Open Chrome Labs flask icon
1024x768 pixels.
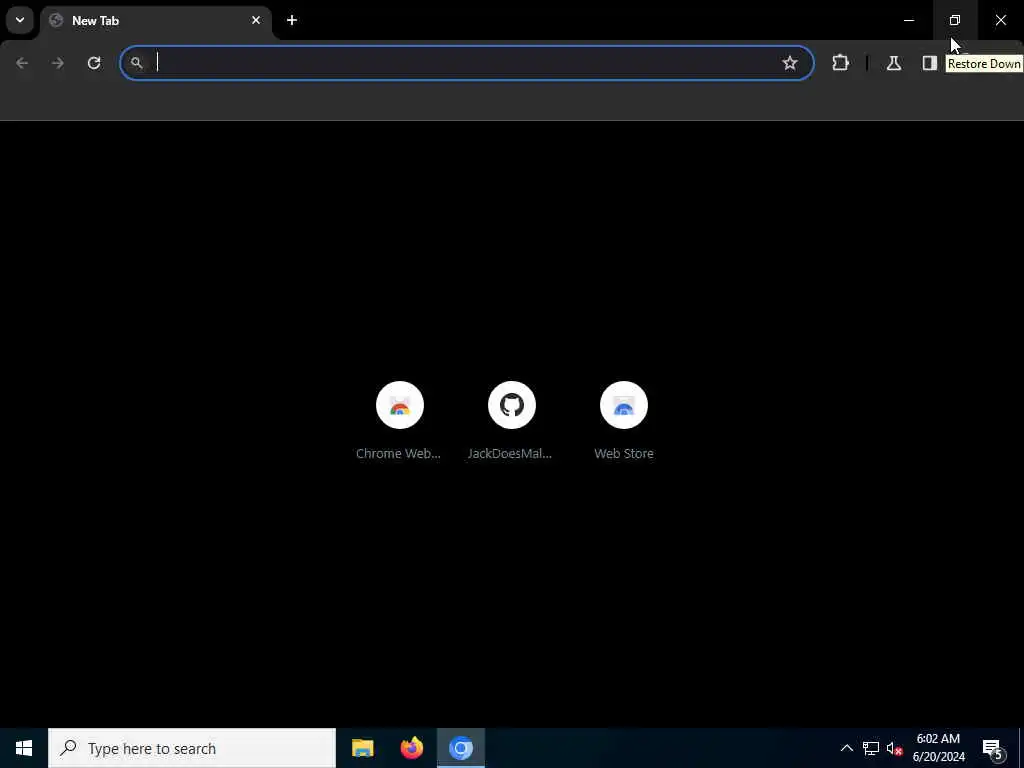[894, 63]
